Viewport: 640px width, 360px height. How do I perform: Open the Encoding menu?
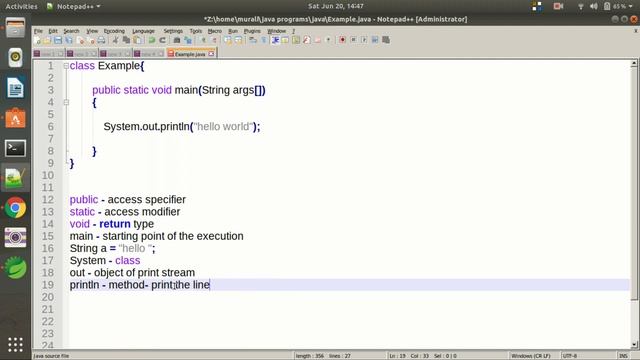coord(114,31)
